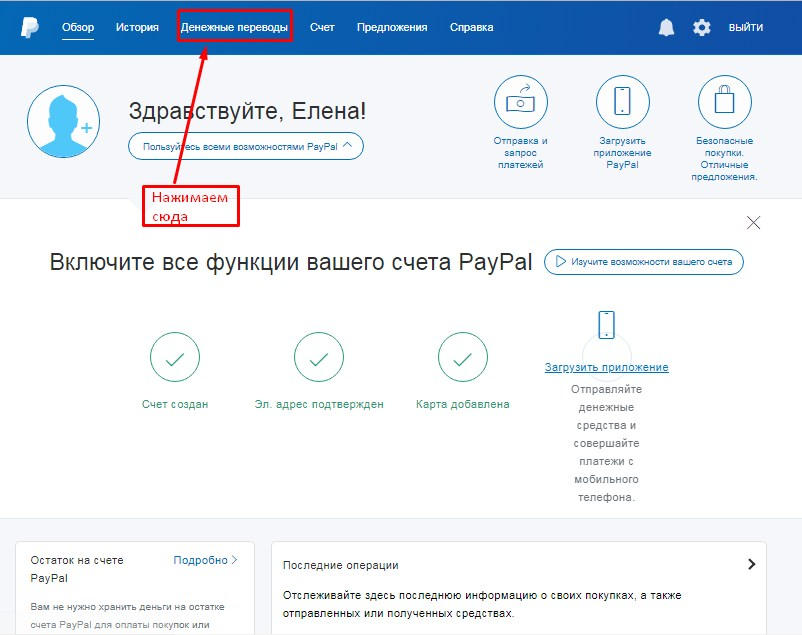Click the 'Эл. адрес подтвержден' checkmark circle
Viewport: 802px width, 635px height.
pyautogui.click(x=319, y=357)
